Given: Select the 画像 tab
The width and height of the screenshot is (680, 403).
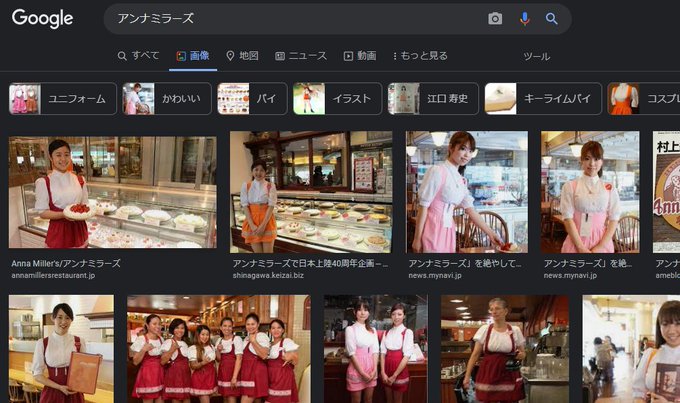Looking at the screenshot, I should [x=193, y=56].
